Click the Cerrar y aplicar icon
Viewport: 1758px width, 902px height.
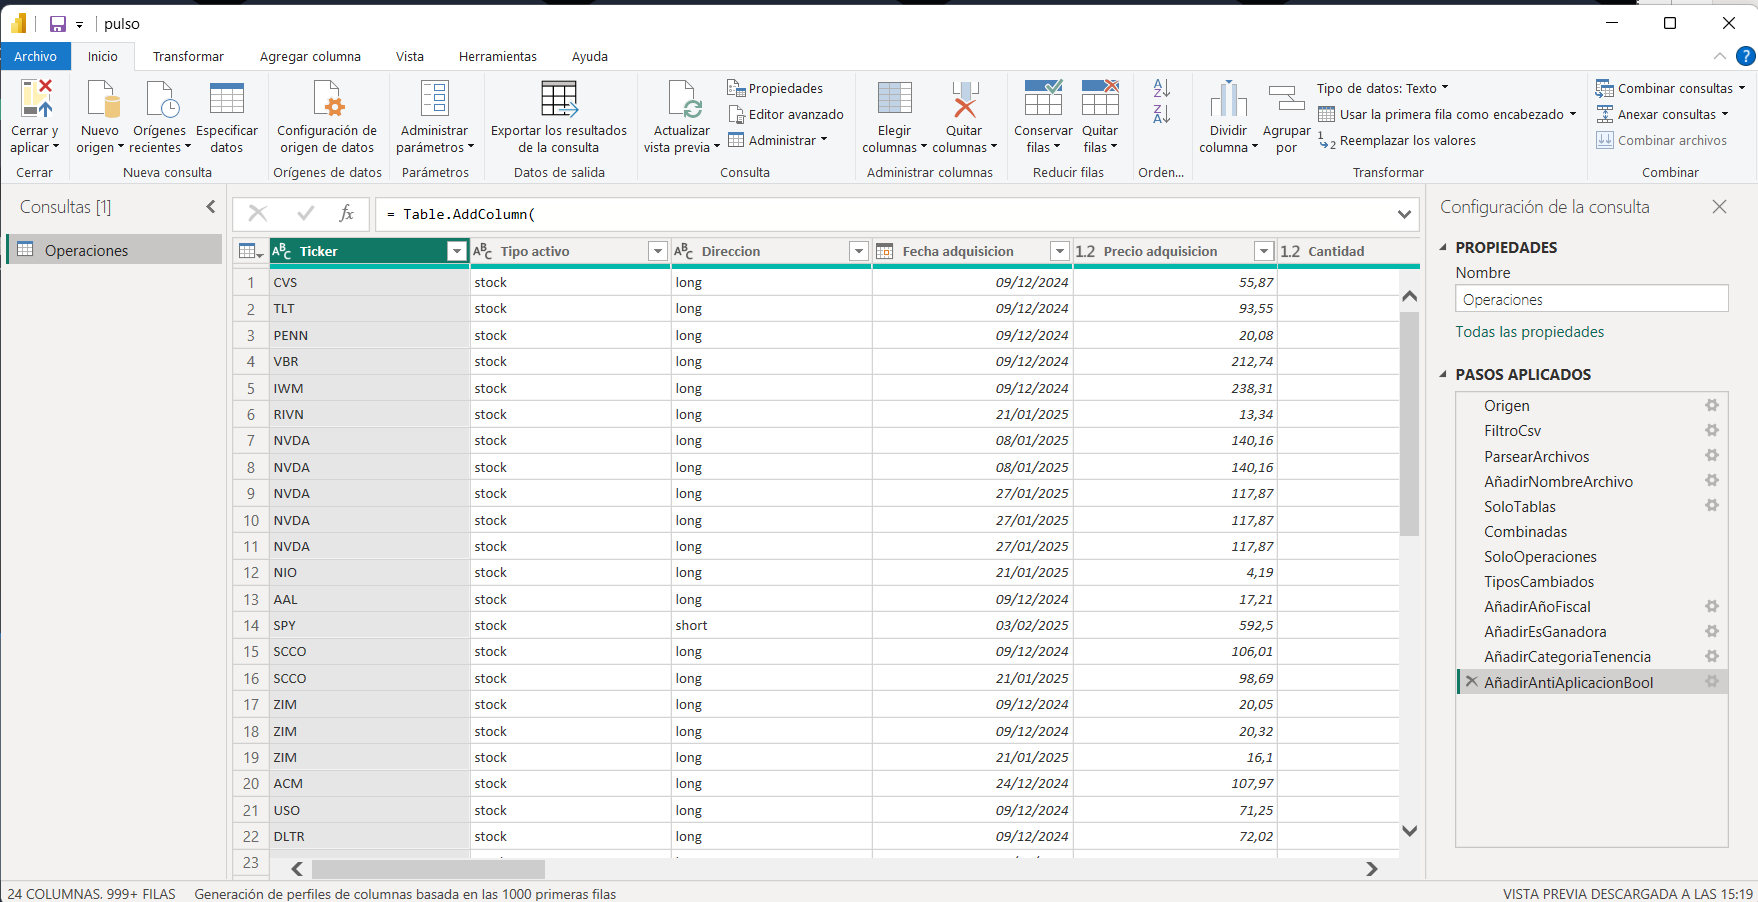pyautogui.click(x=36, y=99)
